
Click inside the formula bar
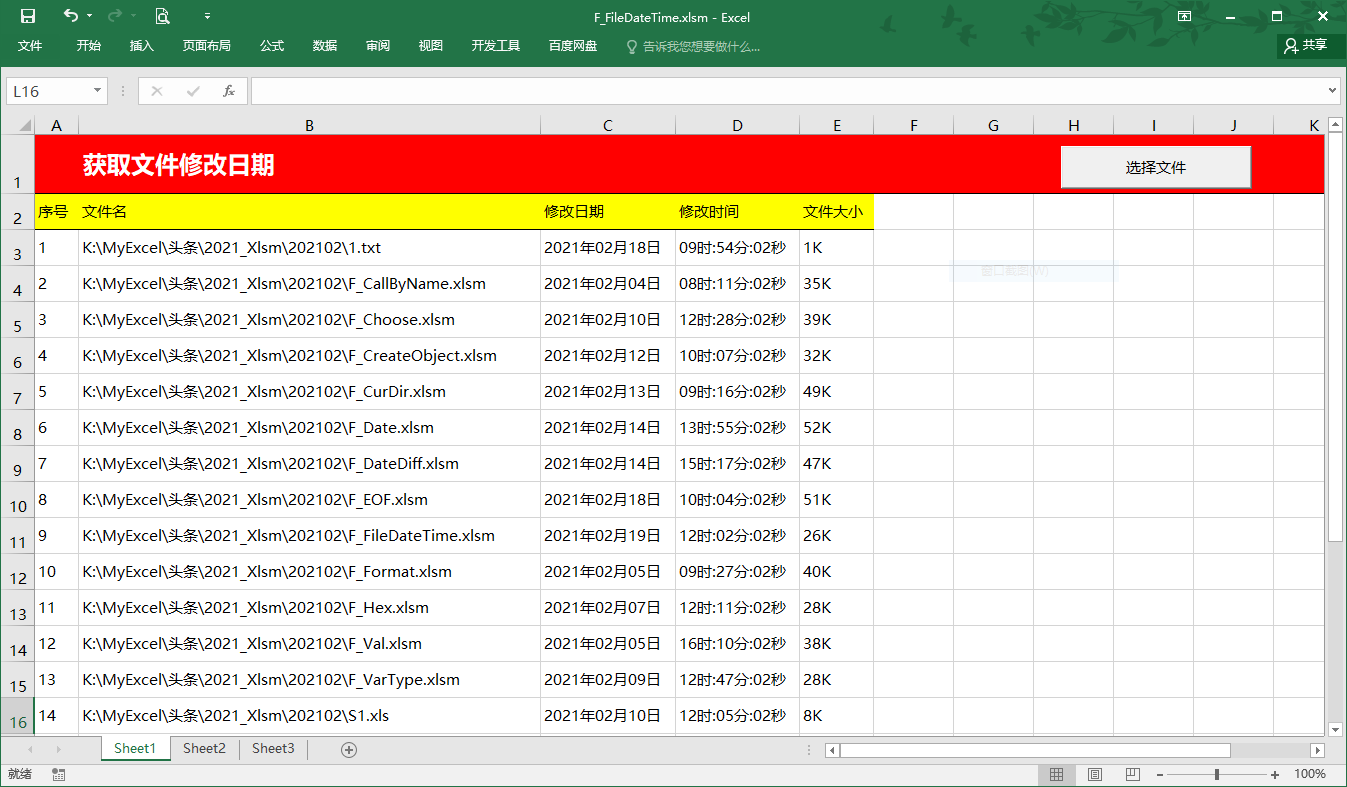pos(787,91)
